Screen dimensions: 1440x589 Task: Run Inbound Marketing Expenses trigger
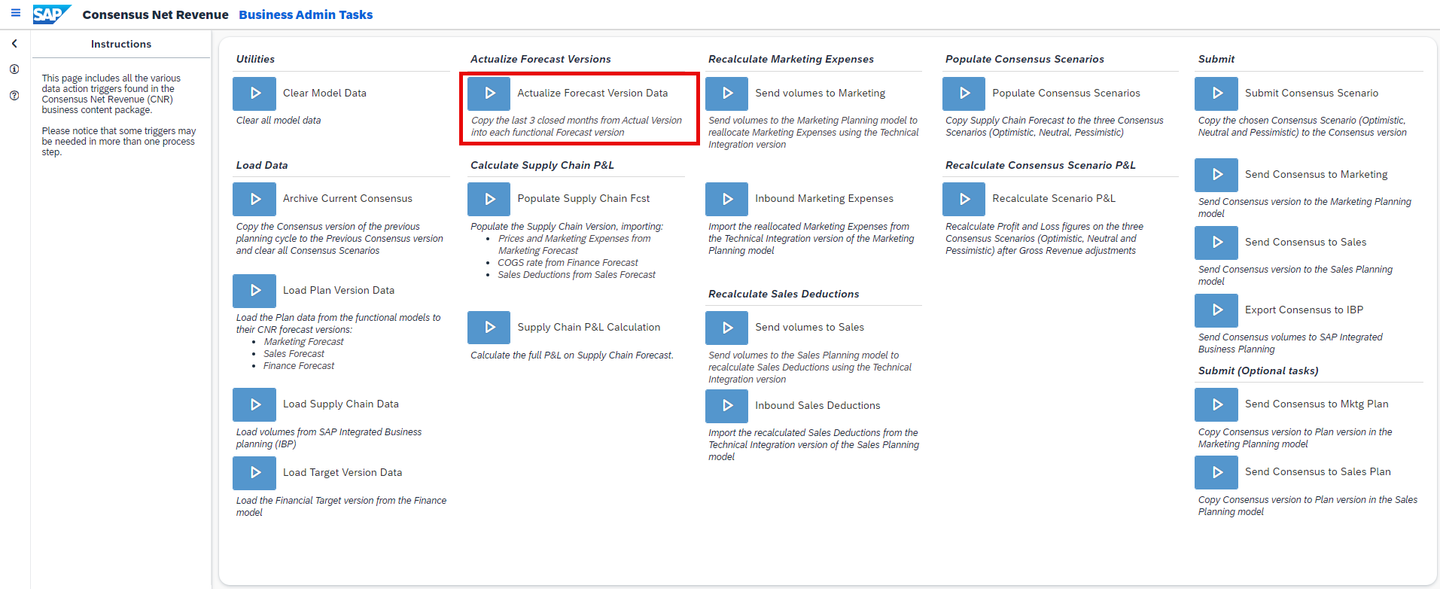tap(727, 199)
